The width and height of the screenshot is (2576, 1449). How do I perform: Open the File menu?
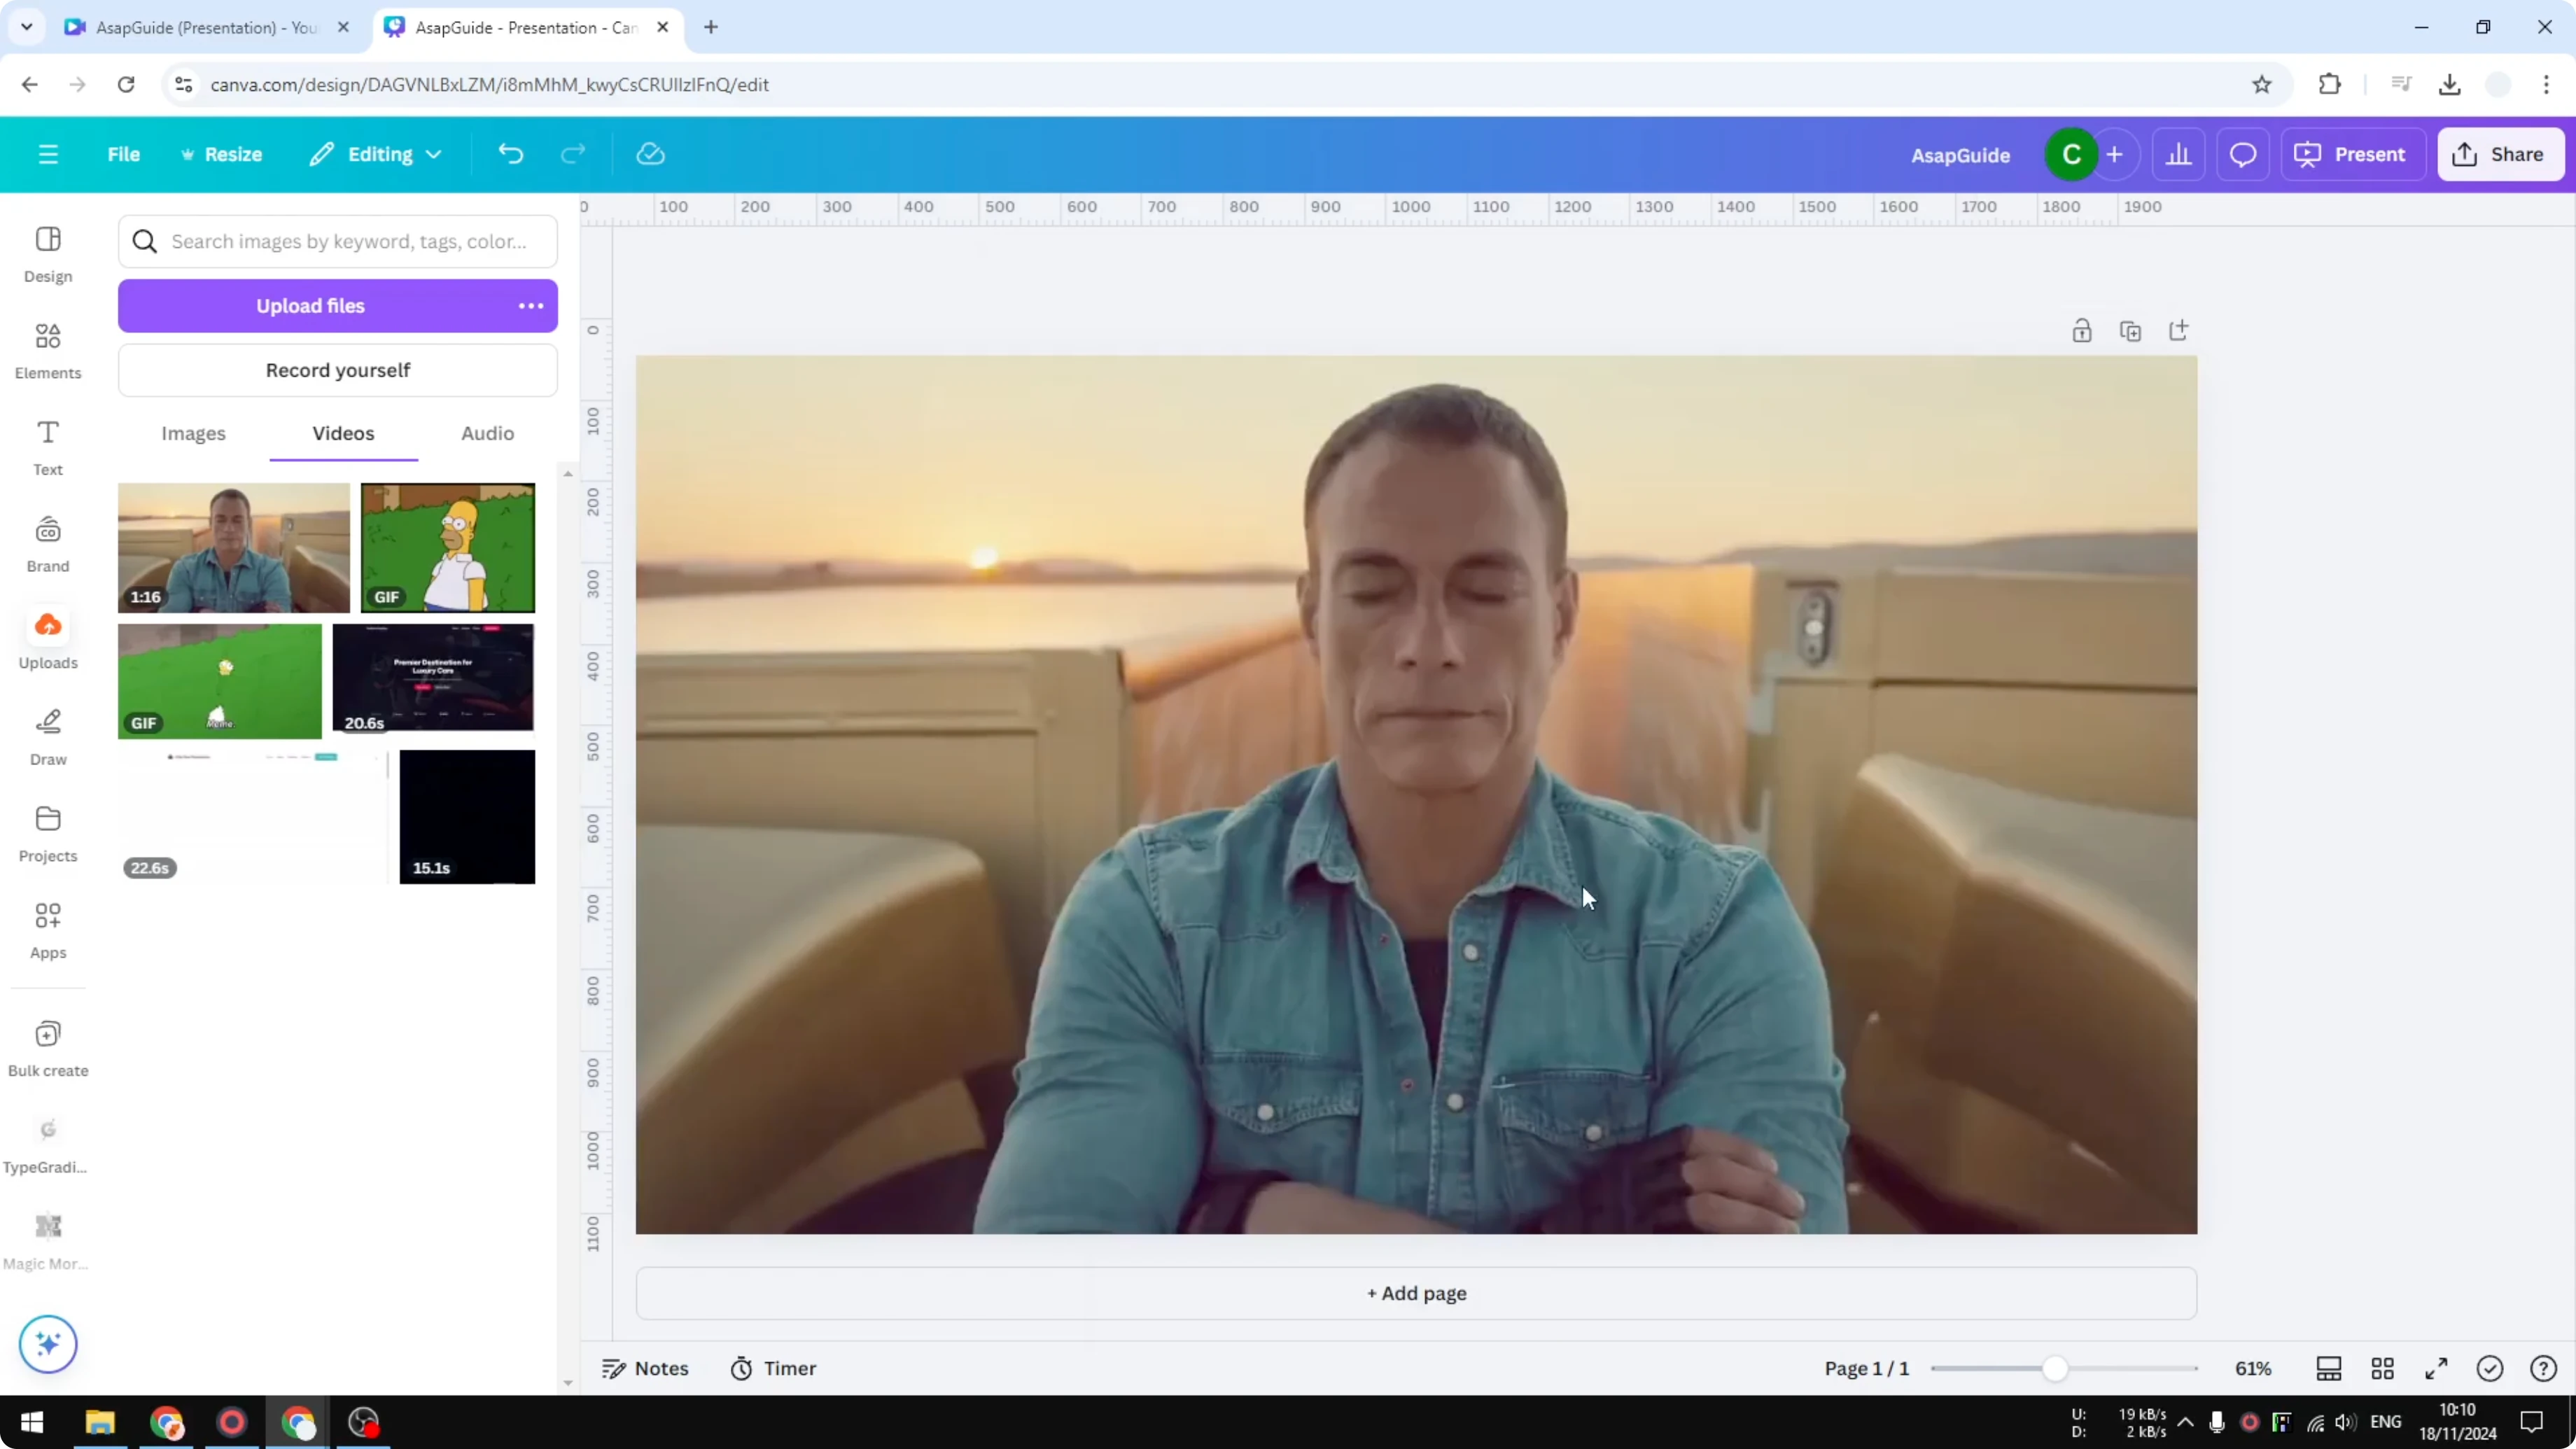pos(124,154)
